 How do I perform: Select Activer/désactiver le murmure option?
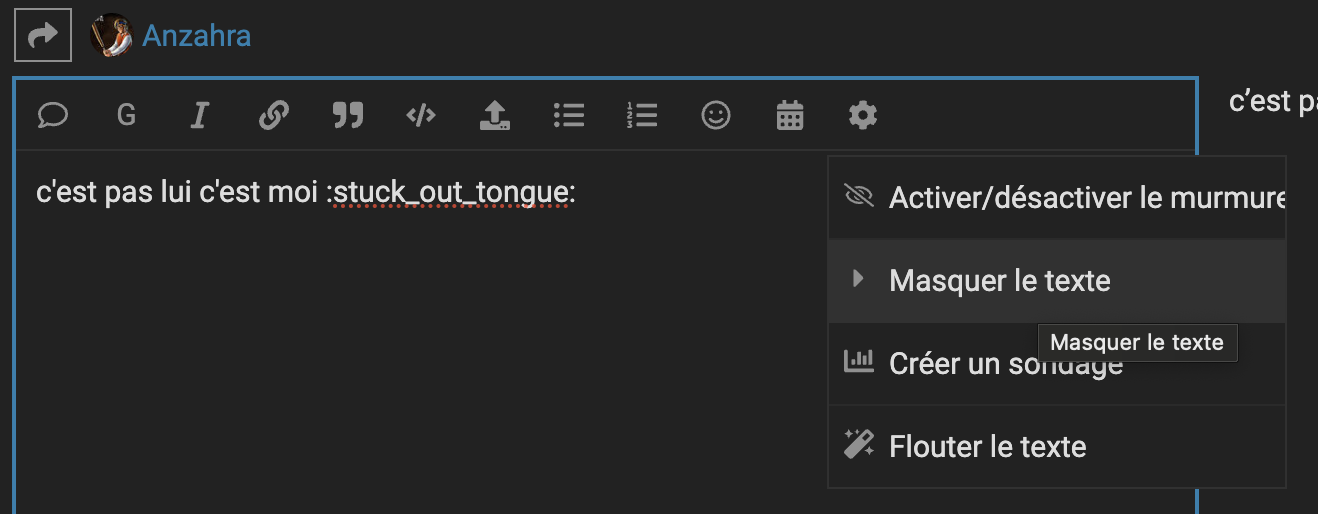pyautogui.click(x=1057, y=197)
